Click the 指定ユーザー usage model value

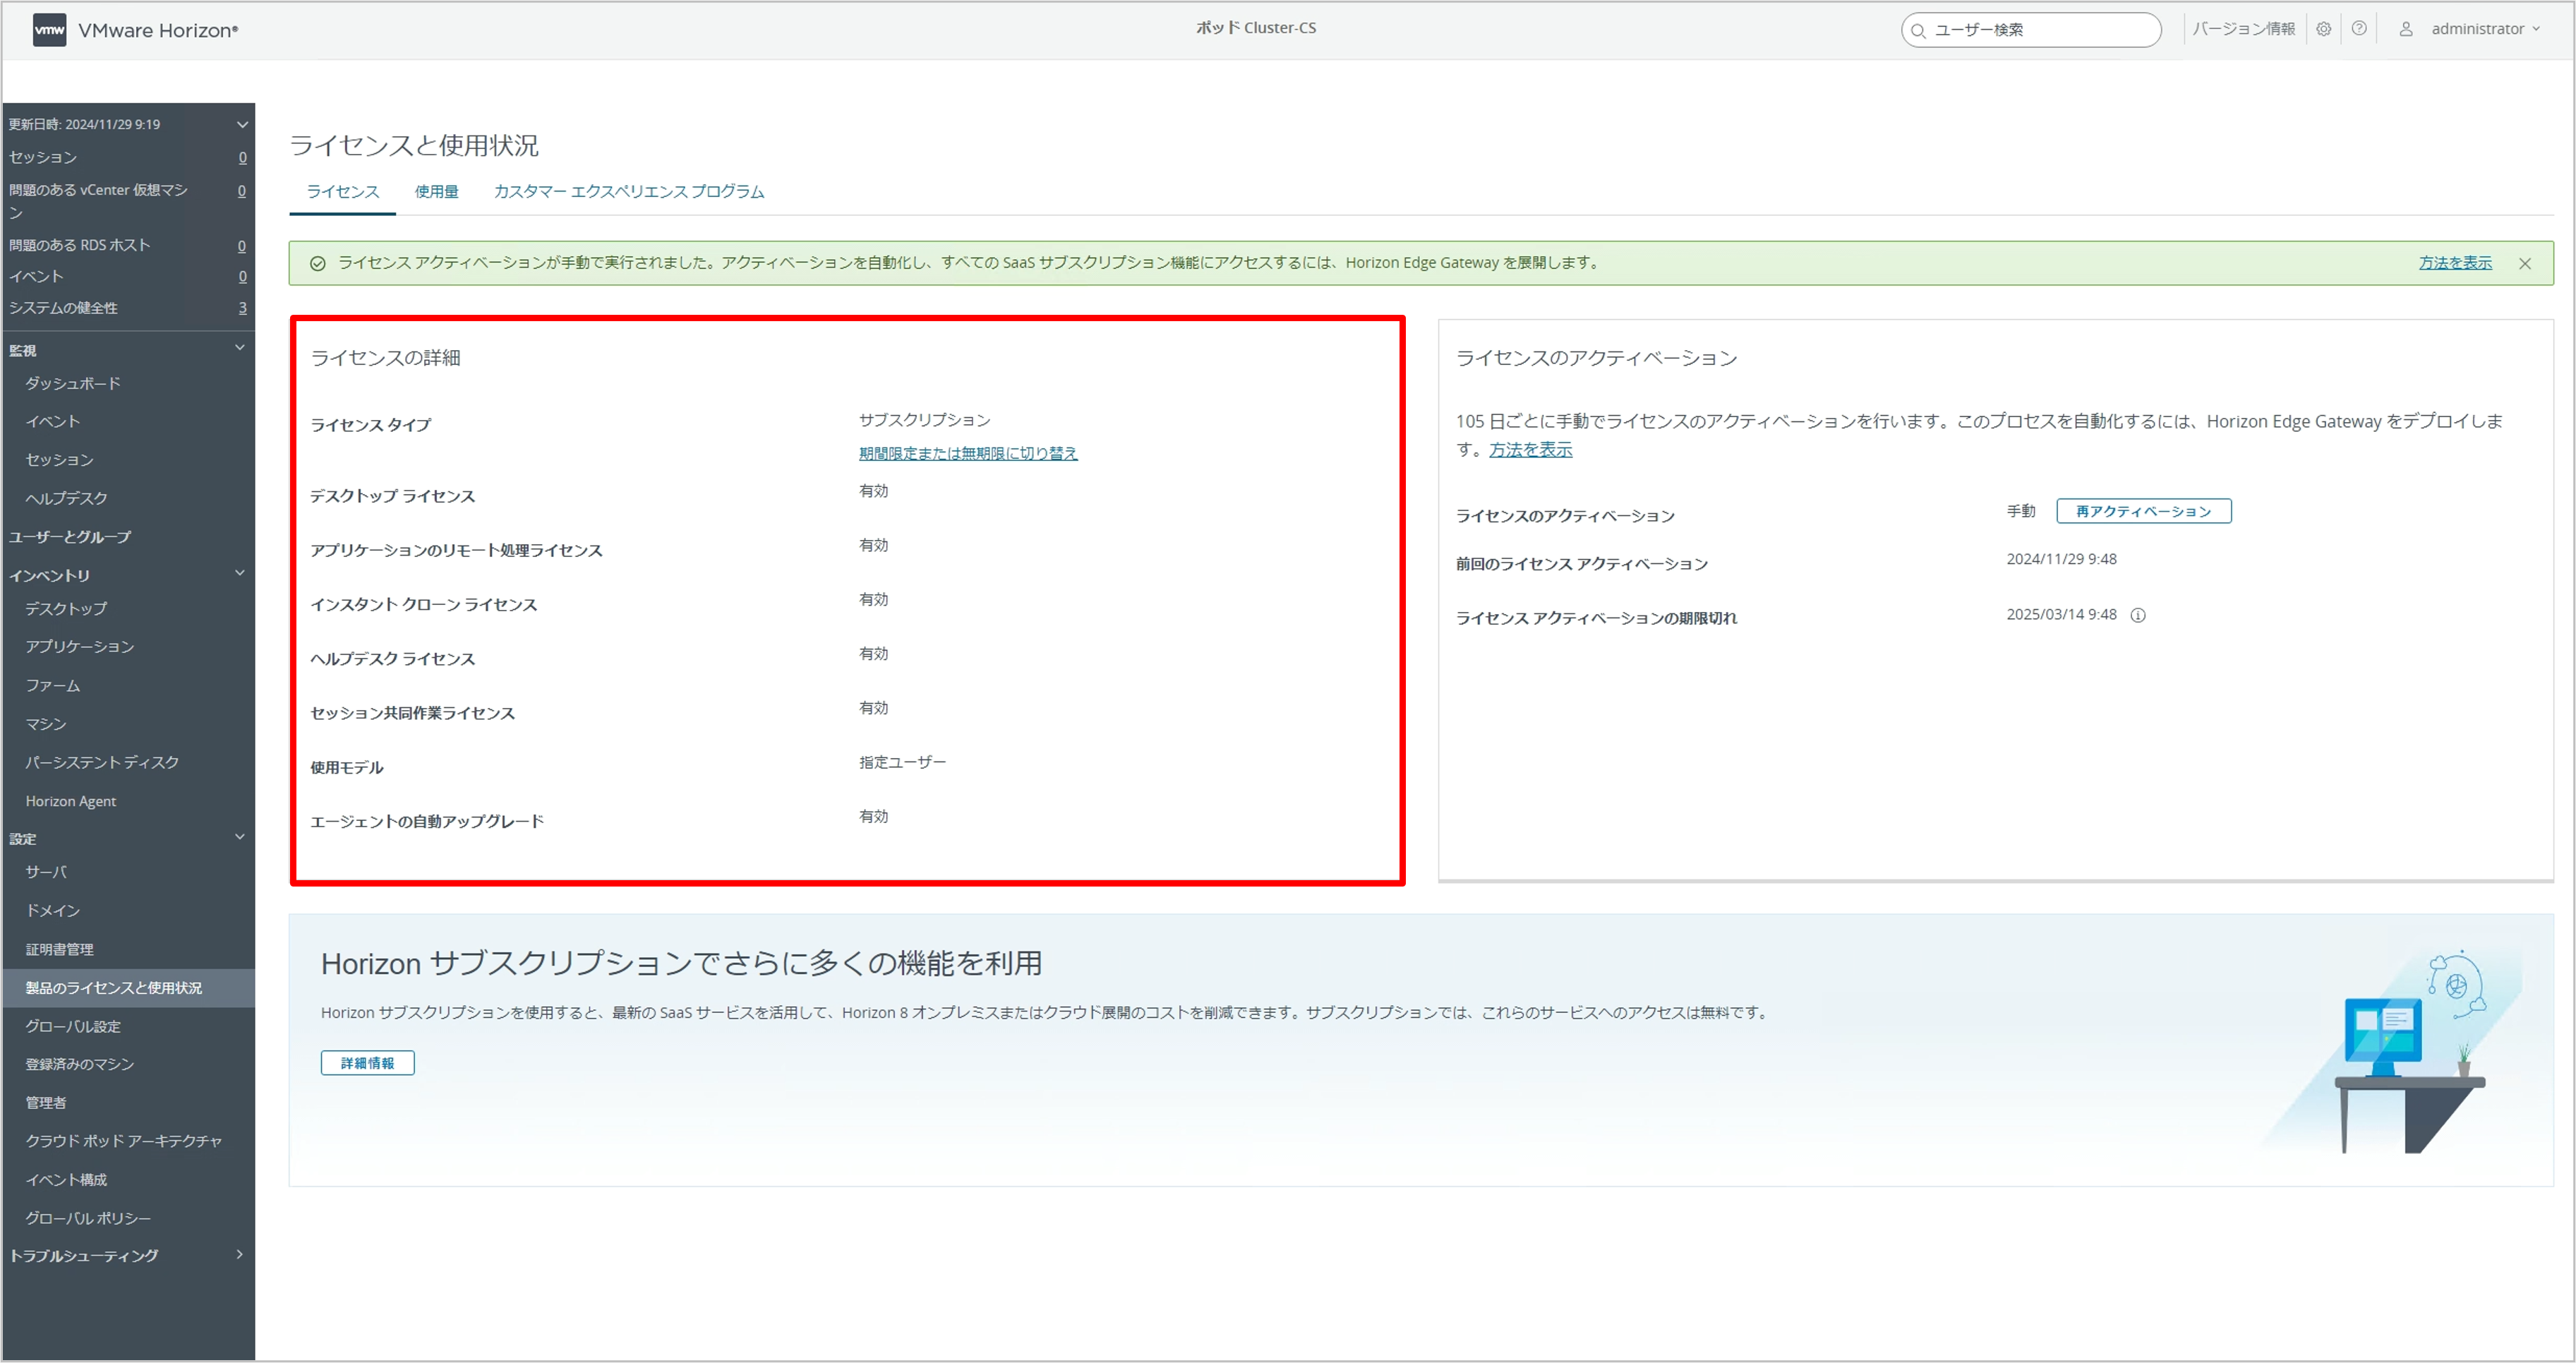coord(902,762)
